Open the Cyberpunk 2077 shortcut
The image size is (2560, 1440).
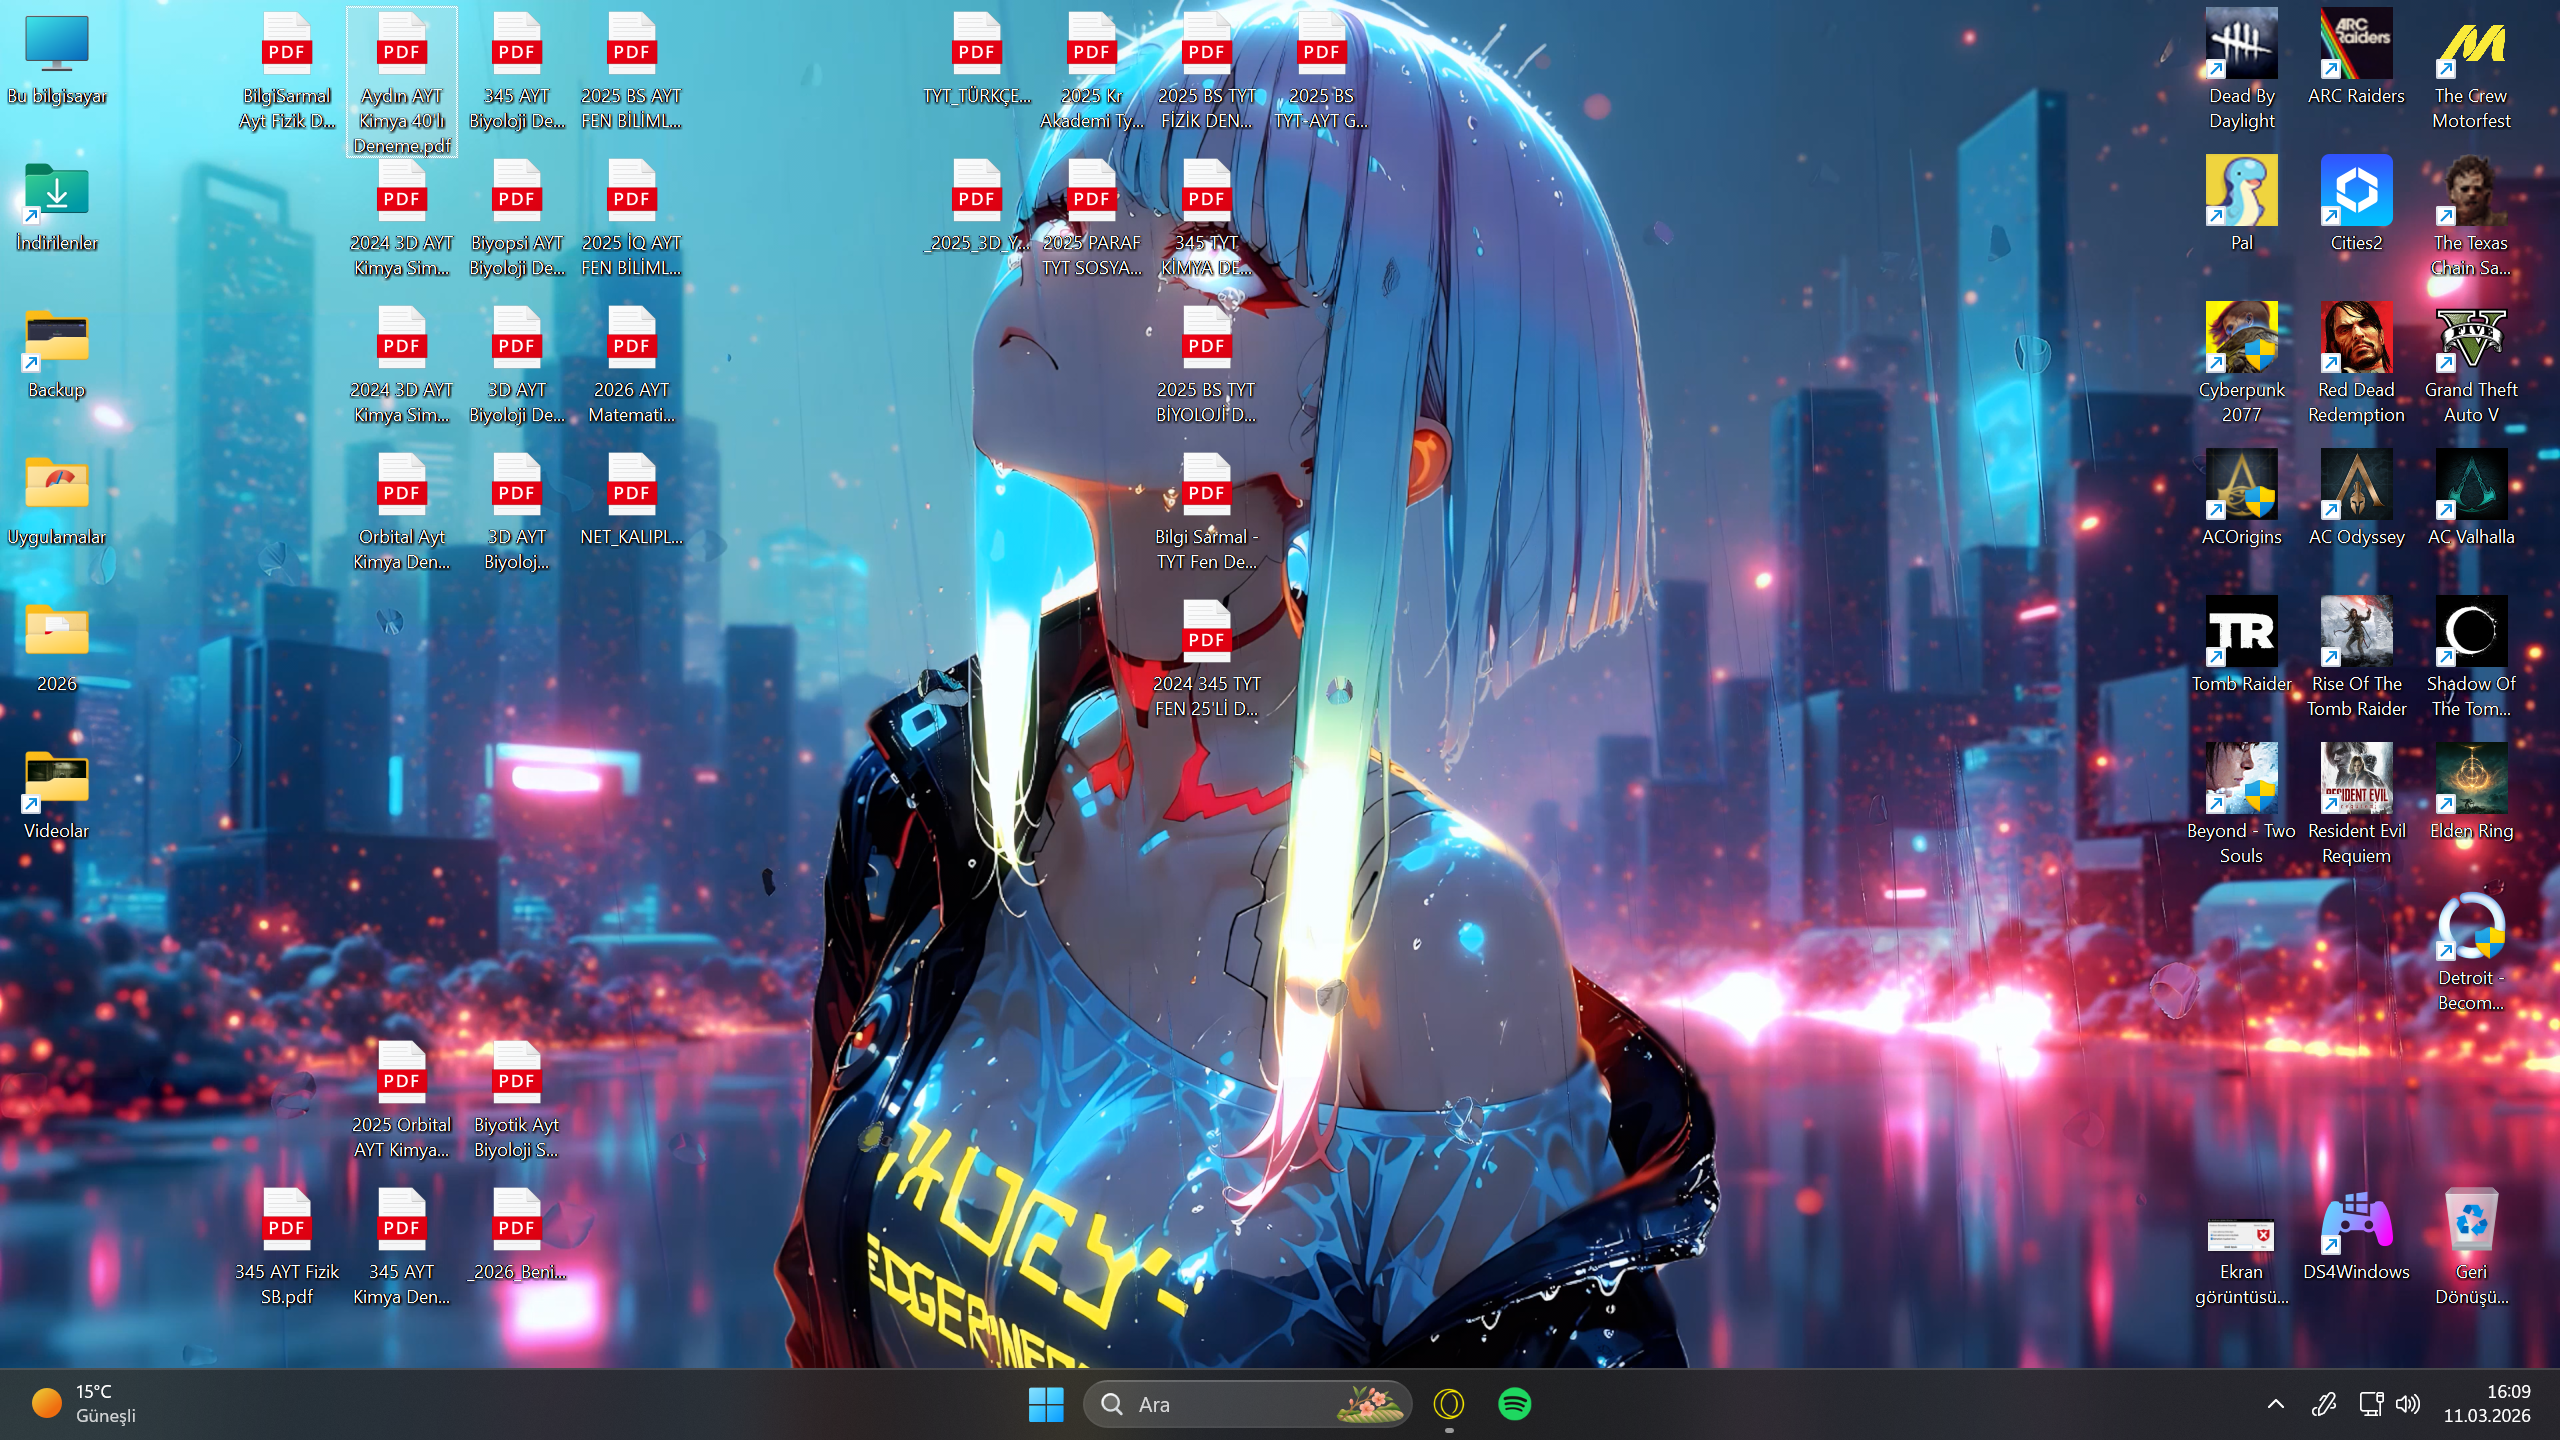click(x=2241, y=364)
